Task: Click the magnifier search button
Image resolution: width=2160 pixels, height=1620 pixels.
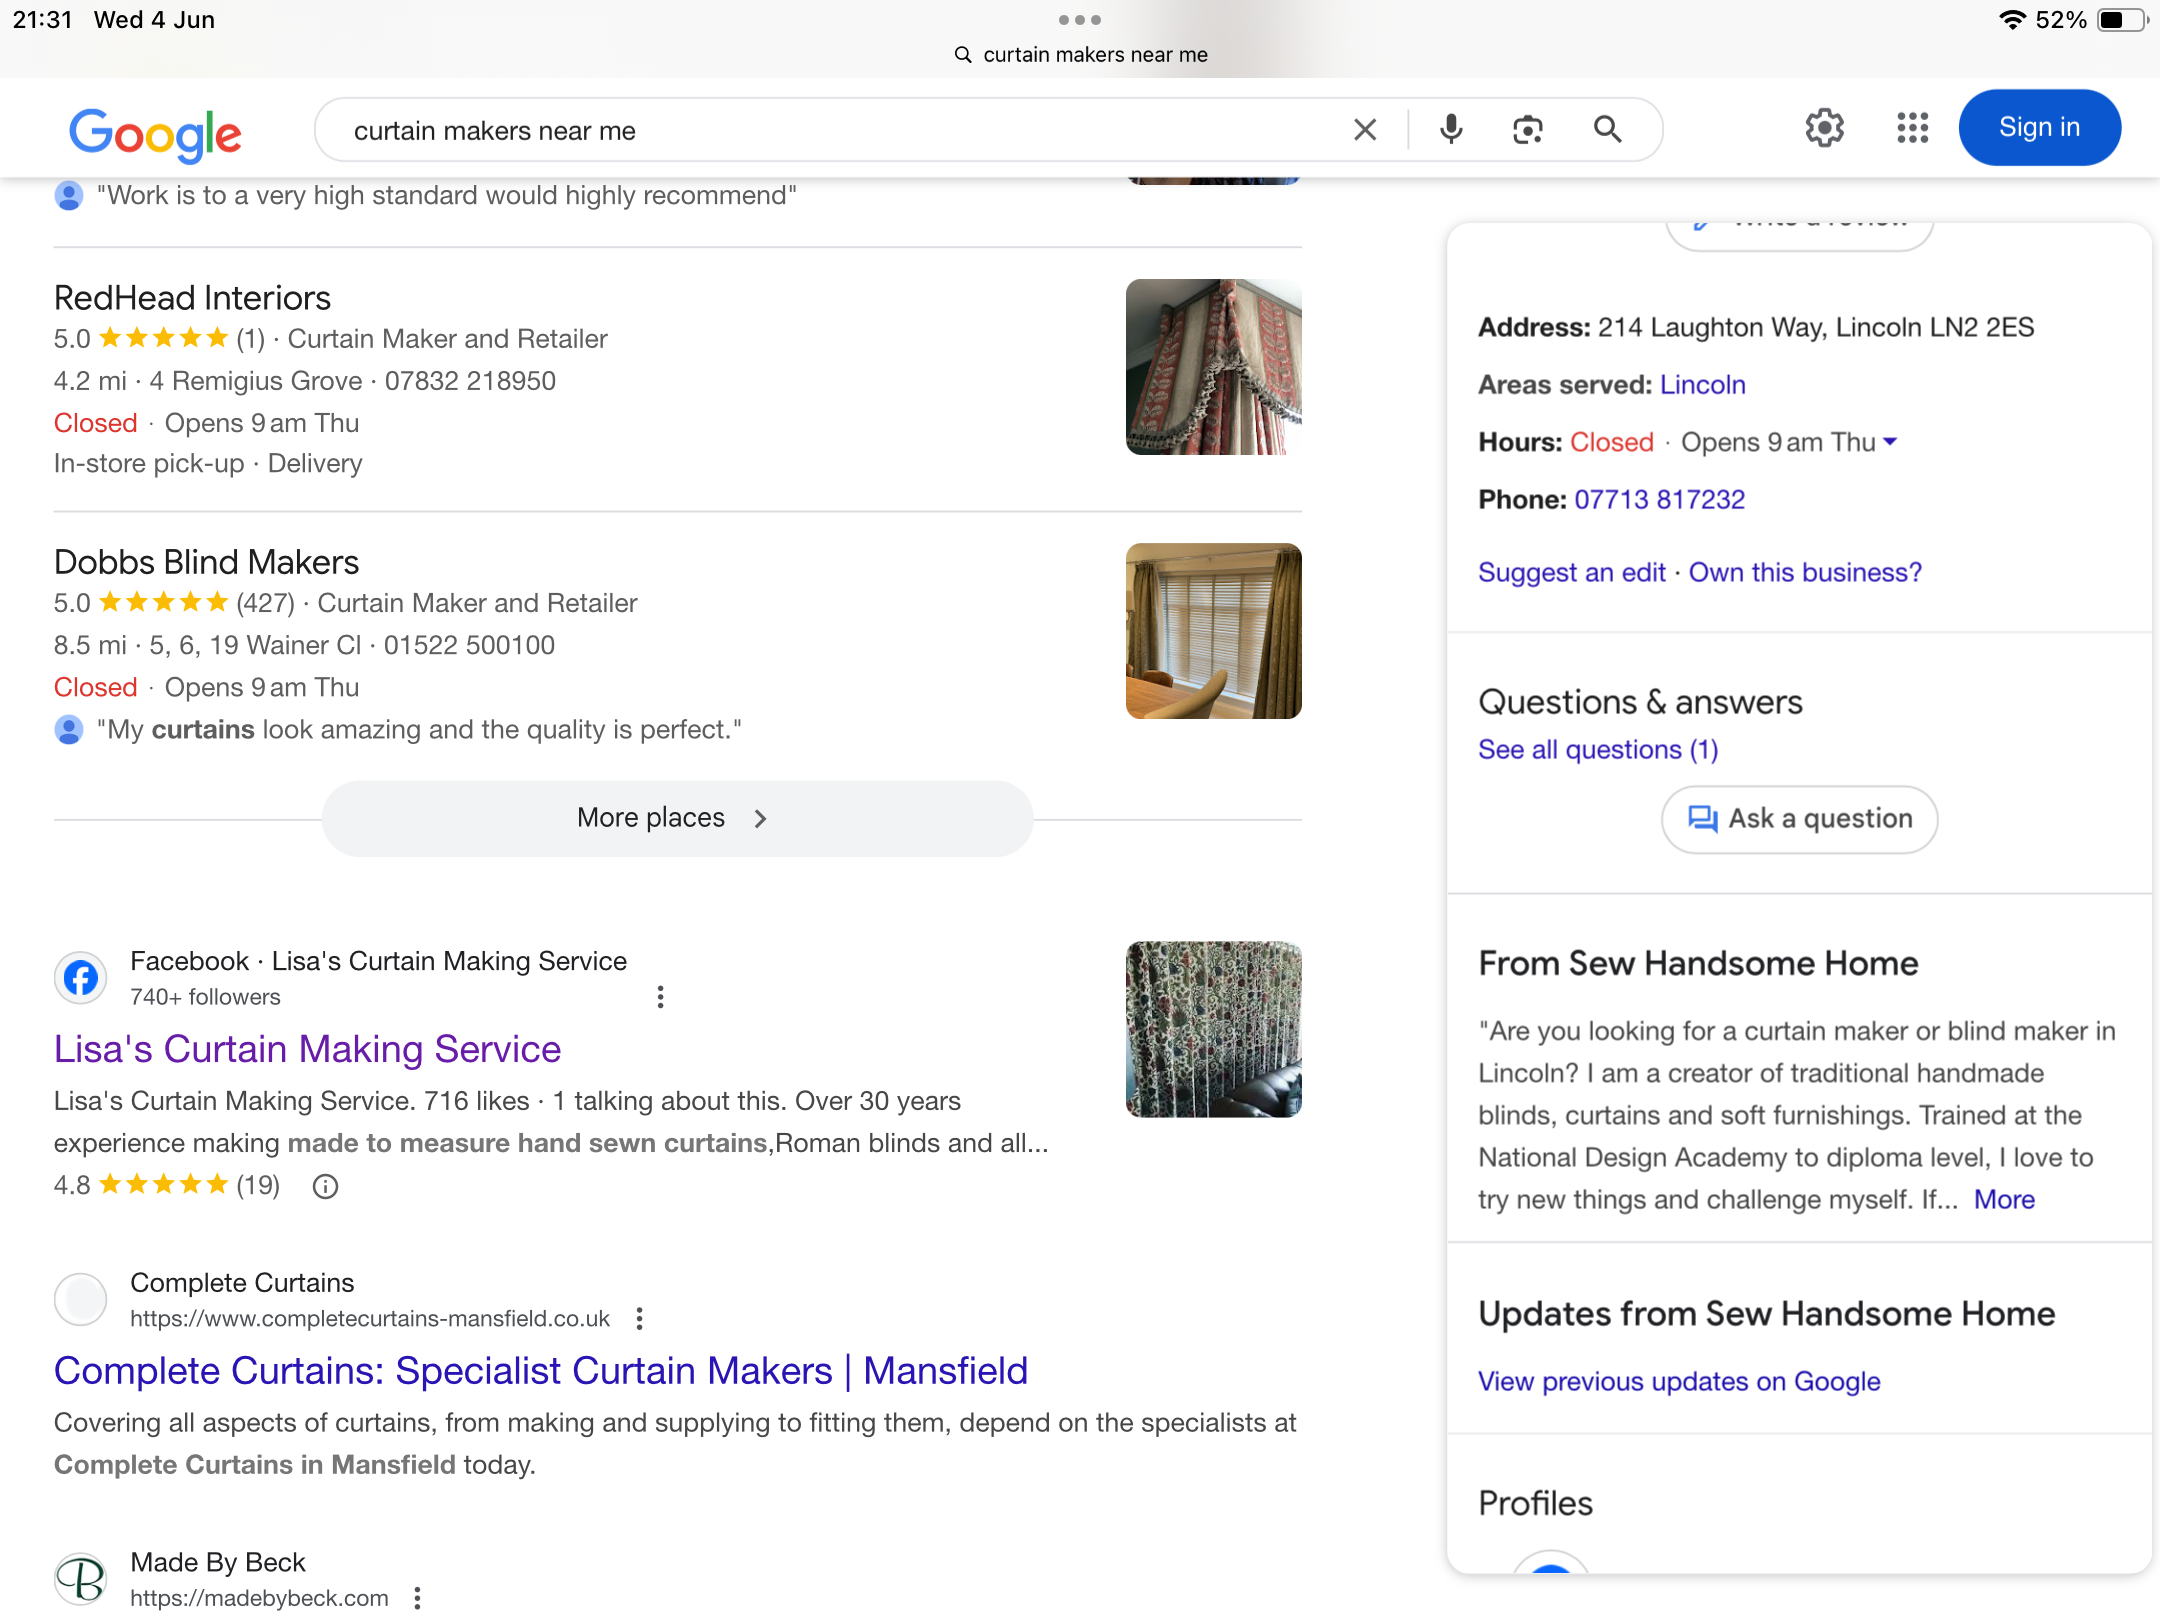Action: coord(1608,129)
